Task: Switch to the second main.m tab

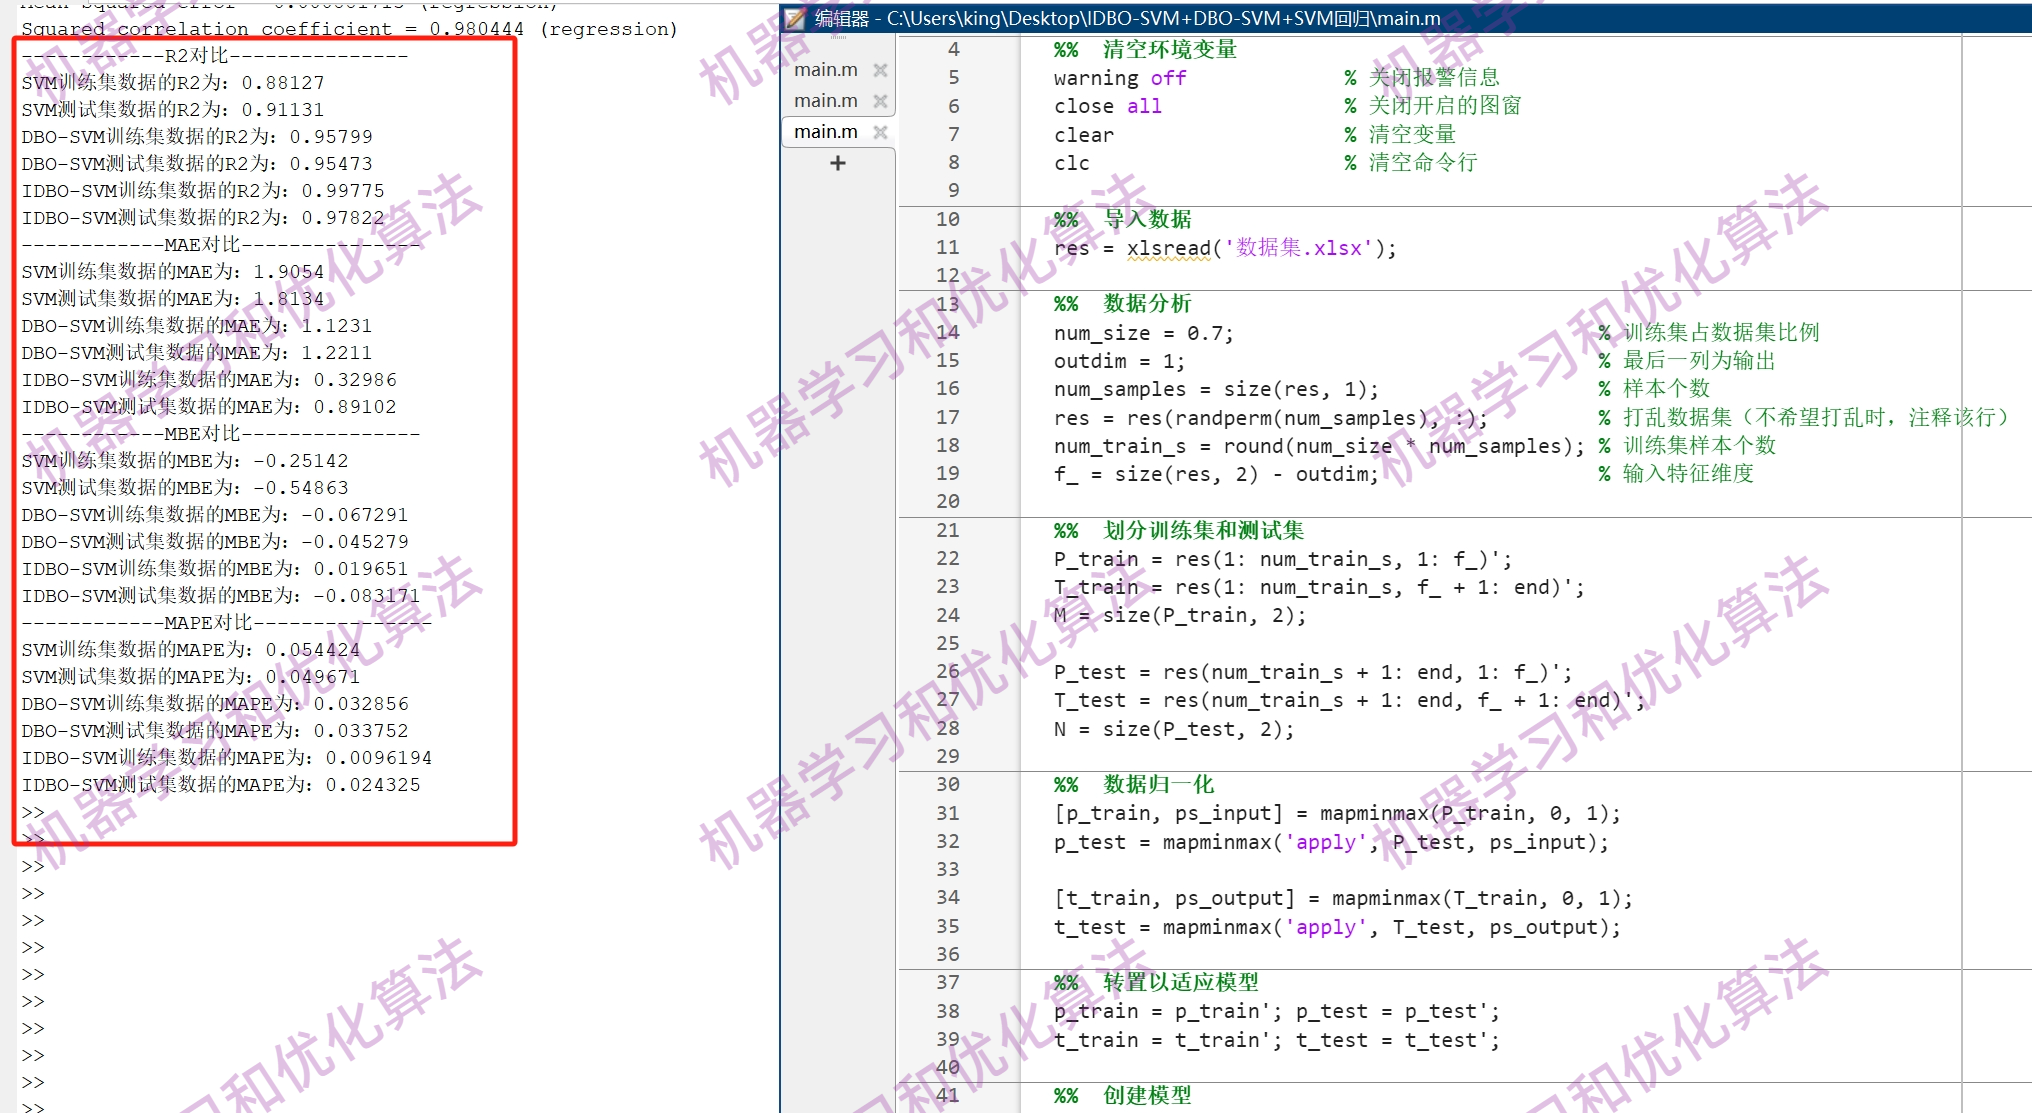Action: [826, 100]
